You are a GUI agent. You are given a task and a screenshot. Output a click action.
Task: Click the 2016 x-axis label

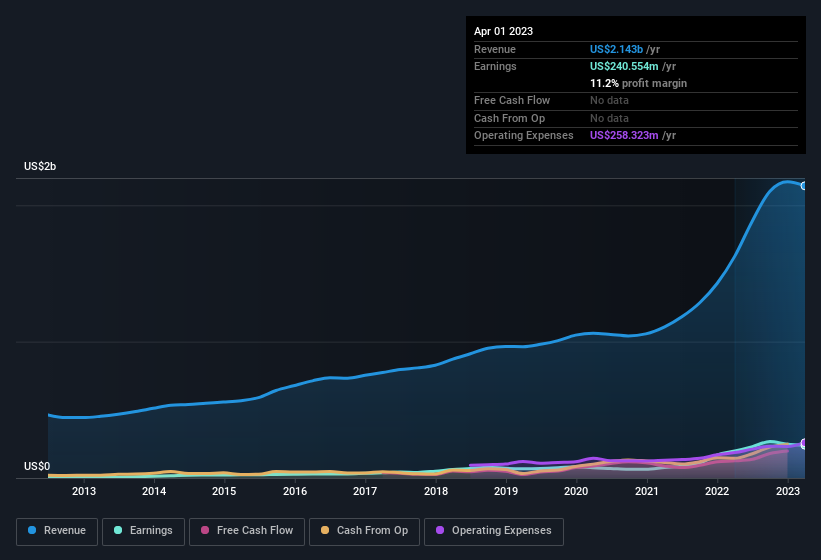coord(295,491)
